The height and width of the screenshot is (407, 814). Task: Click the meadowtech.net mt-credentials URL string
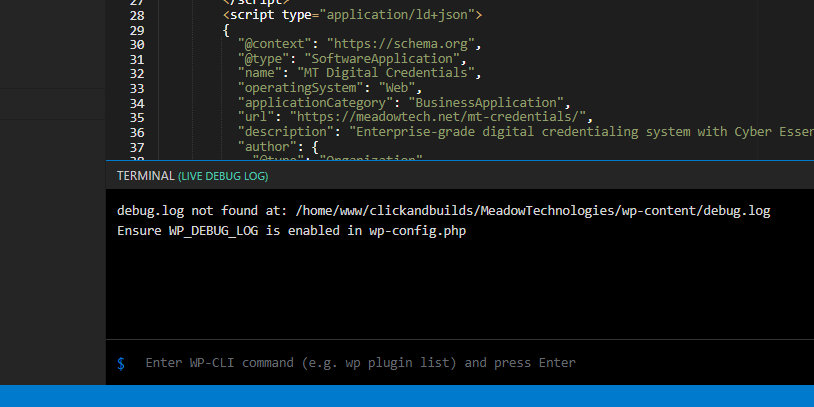pos(437,117)
